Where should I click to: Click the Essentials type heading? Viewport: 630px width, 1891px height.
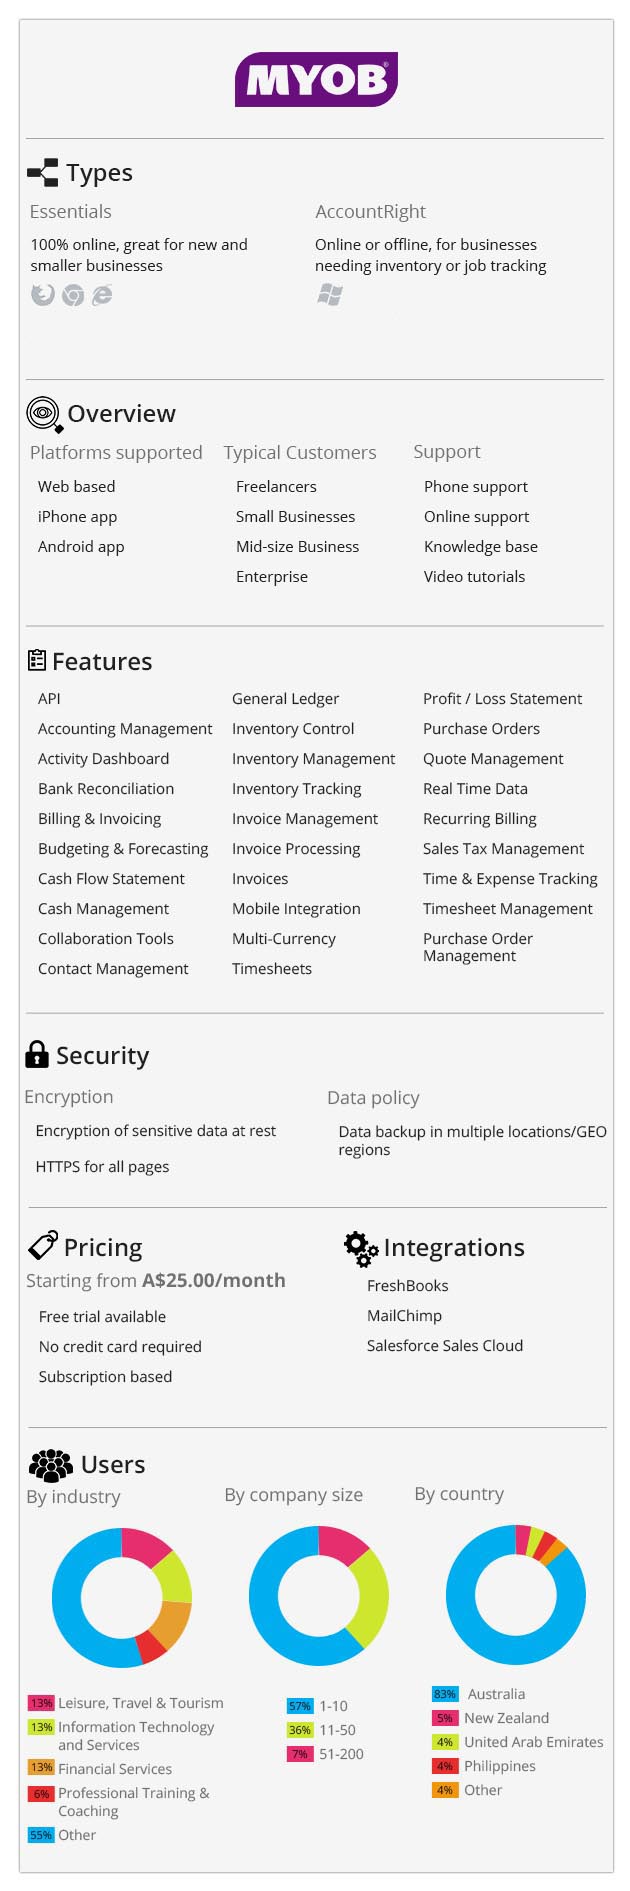(x=71, y=212)
